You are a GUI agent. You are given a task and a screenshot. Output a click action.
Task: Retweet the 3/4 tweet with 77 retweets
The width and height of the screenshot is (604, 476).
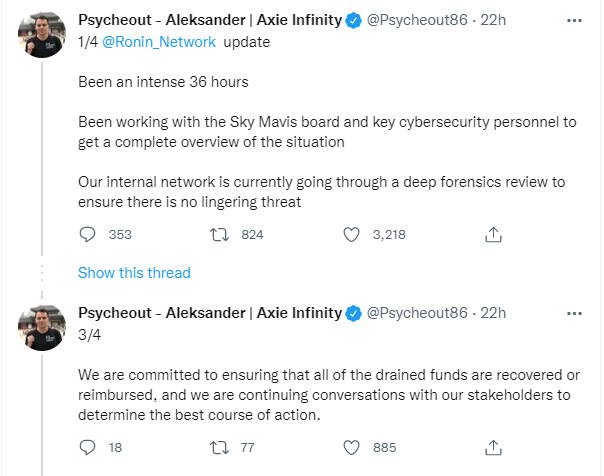219,448
